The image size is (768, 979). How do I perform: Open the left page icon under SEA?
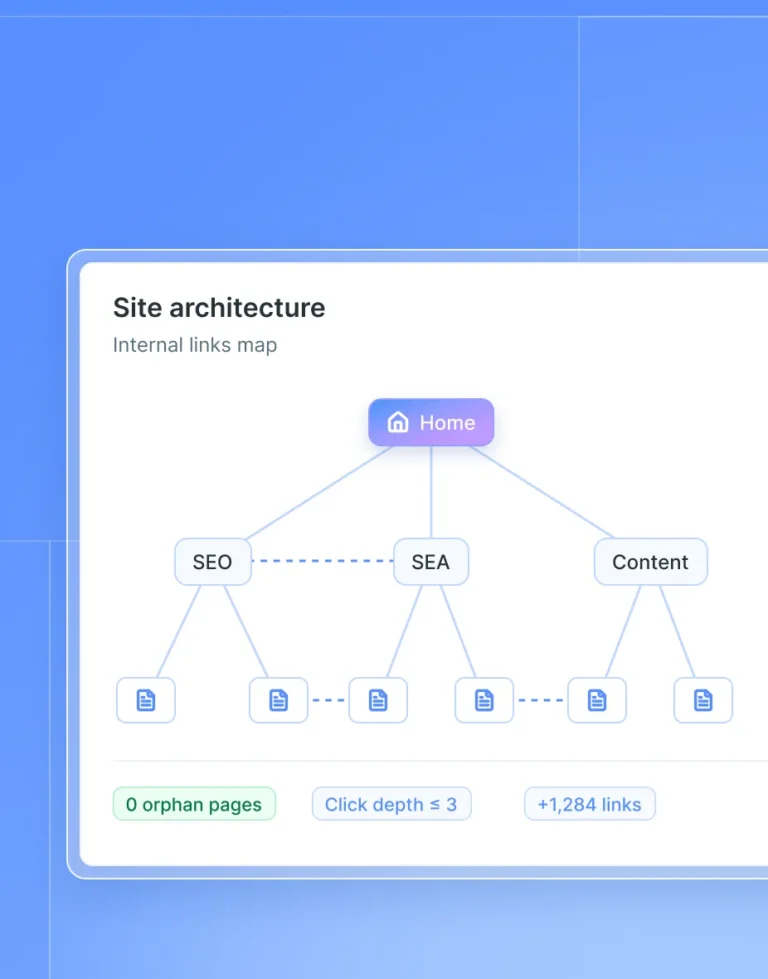378,701
